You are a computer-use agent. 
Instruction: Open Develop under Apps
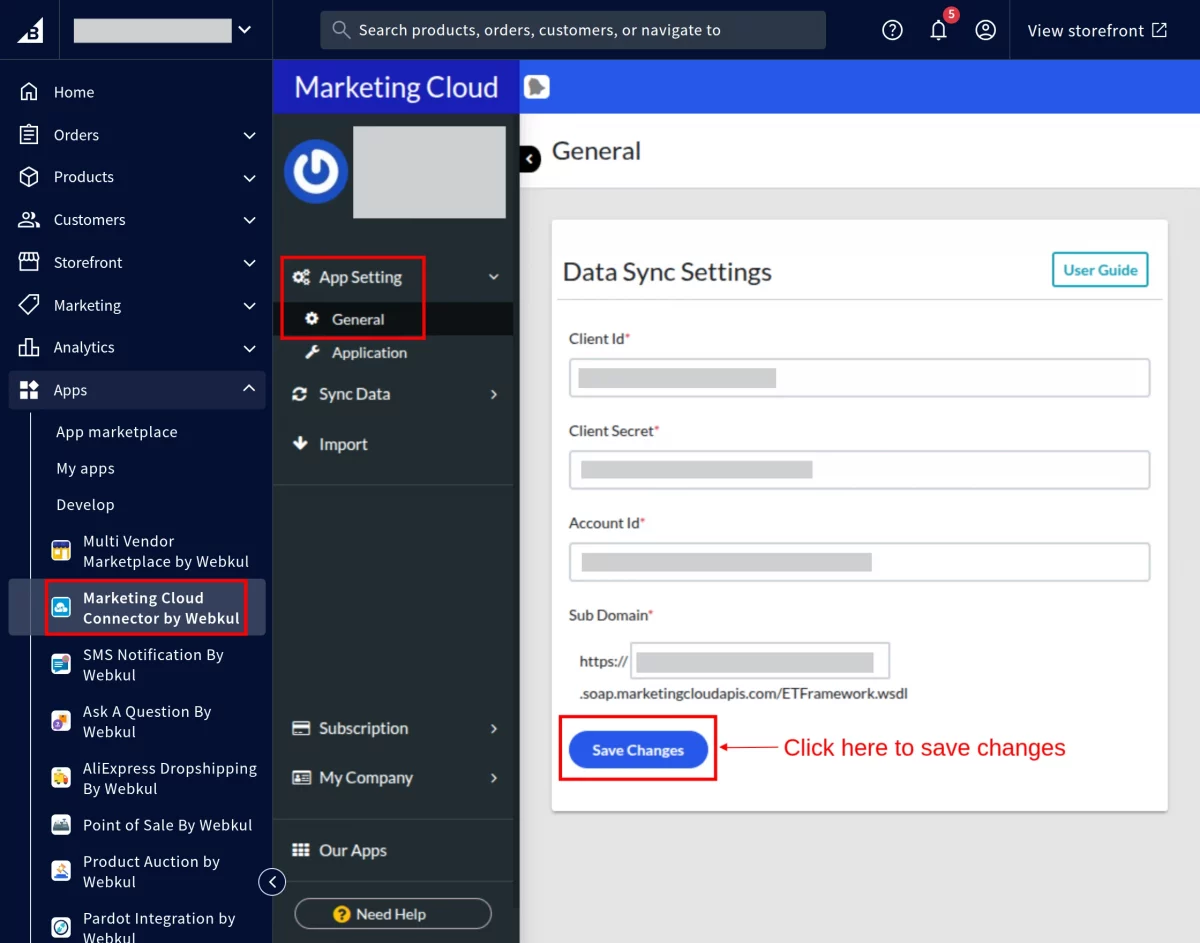(85, 505)
